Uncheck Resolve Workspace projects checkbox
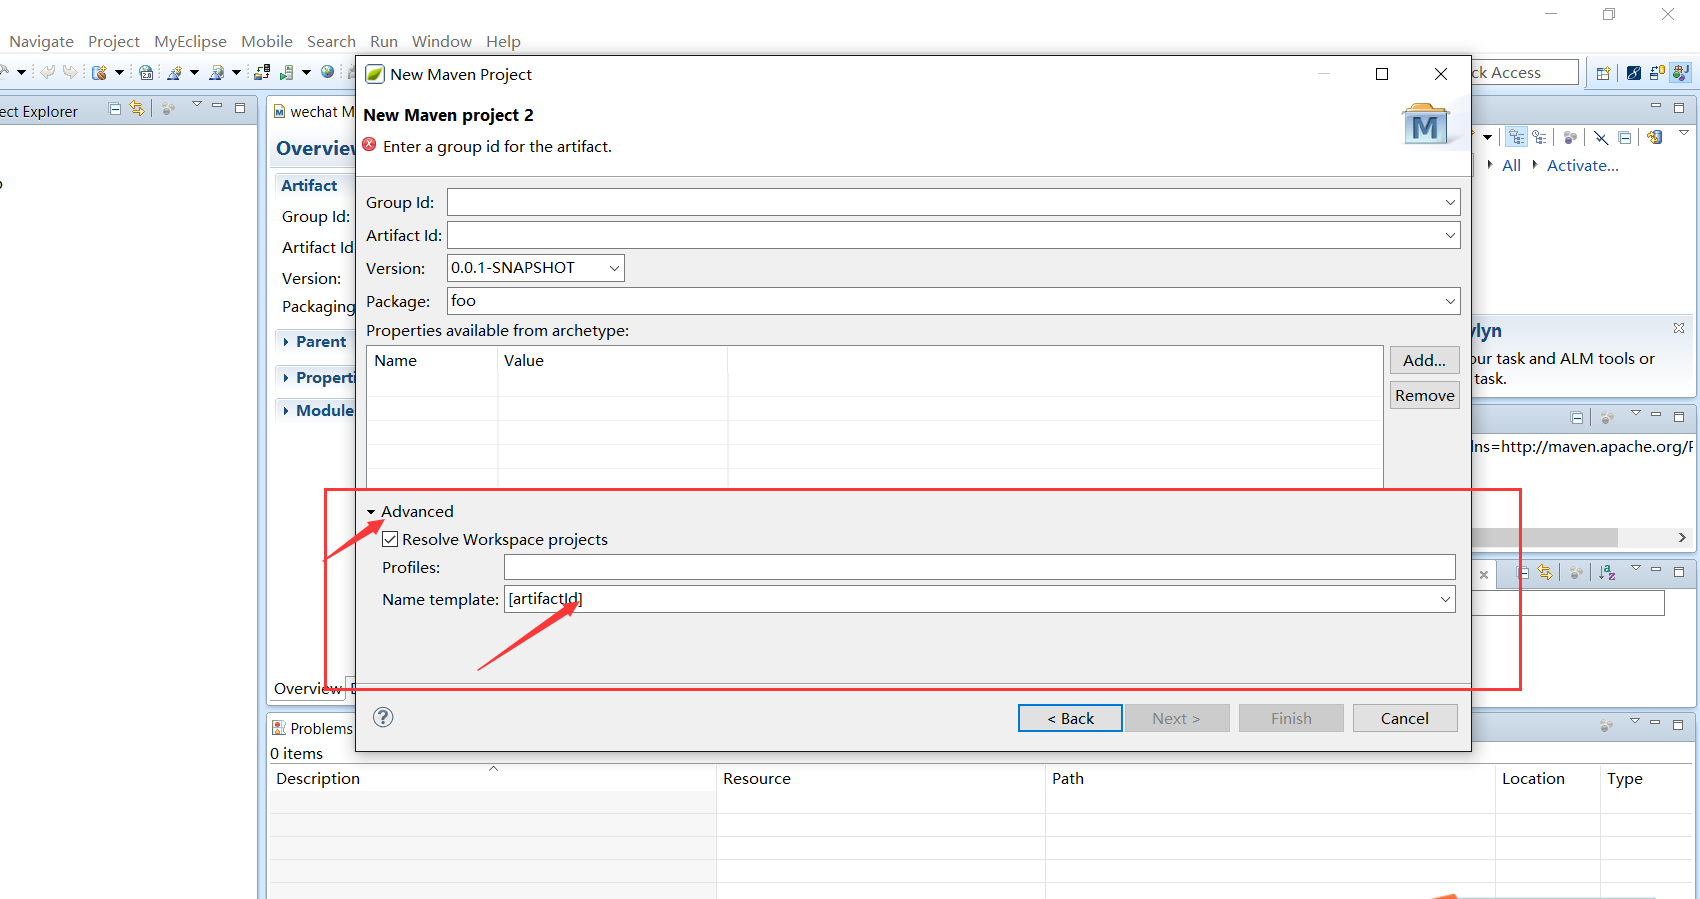The image size is (1700, 899). (391, 540)
